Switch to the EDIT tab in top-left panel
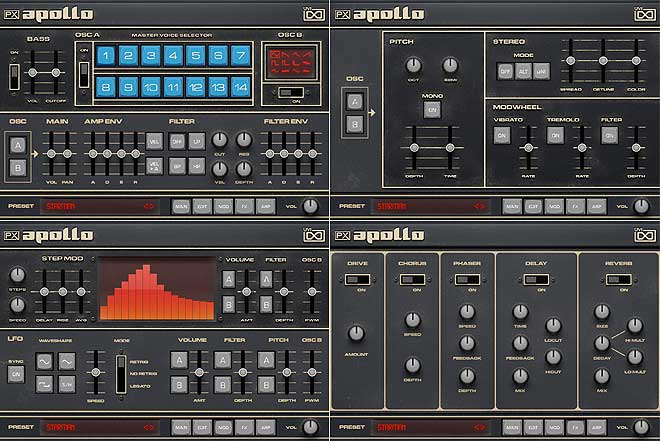 pos(203,207)
